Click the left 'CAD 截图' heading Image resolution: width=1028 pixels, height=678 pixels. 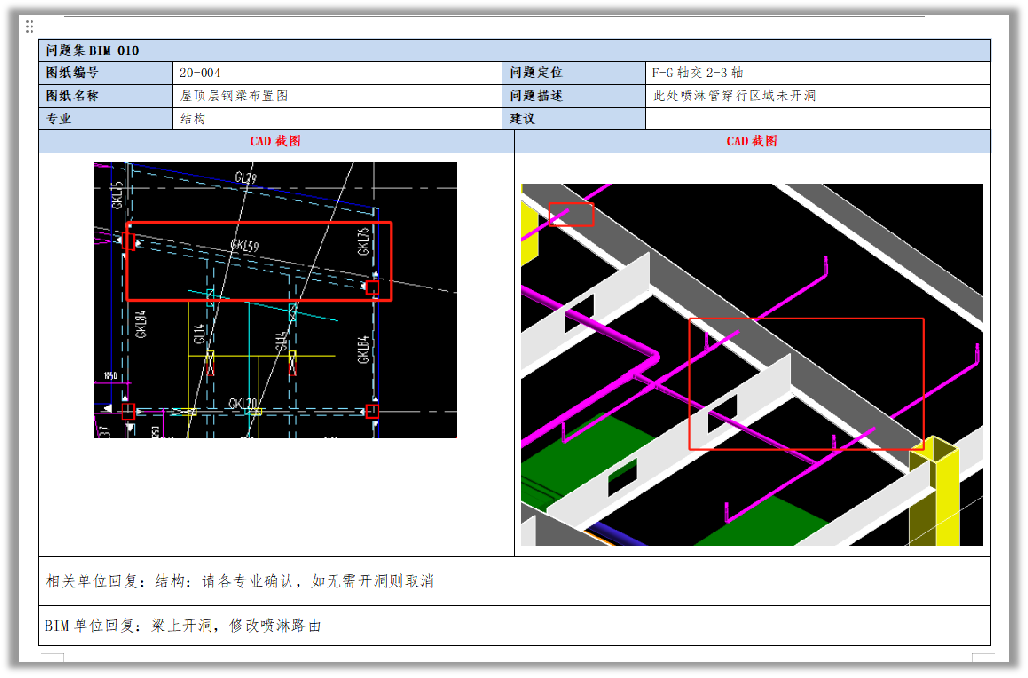click(275, 141)
